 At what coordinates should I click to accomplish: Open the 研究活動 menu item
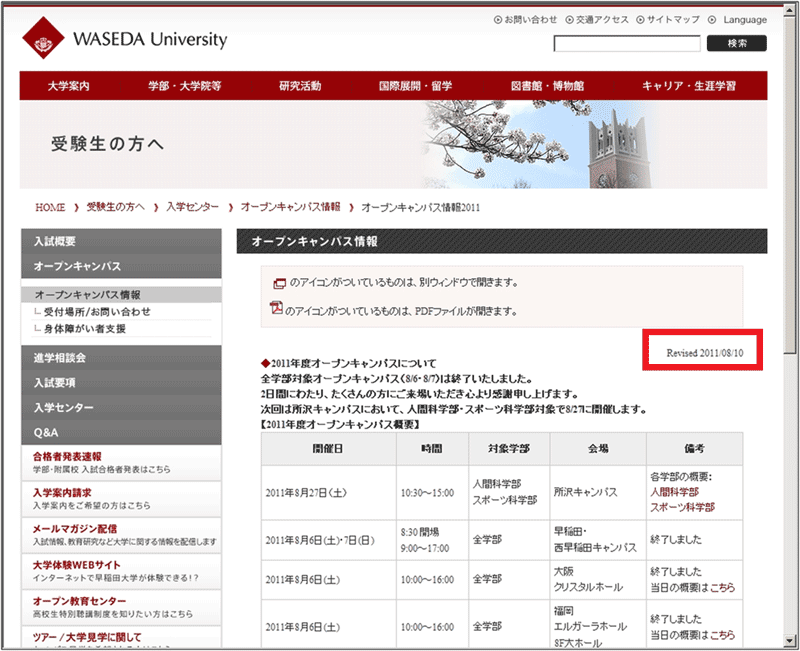tap(300, 86)
